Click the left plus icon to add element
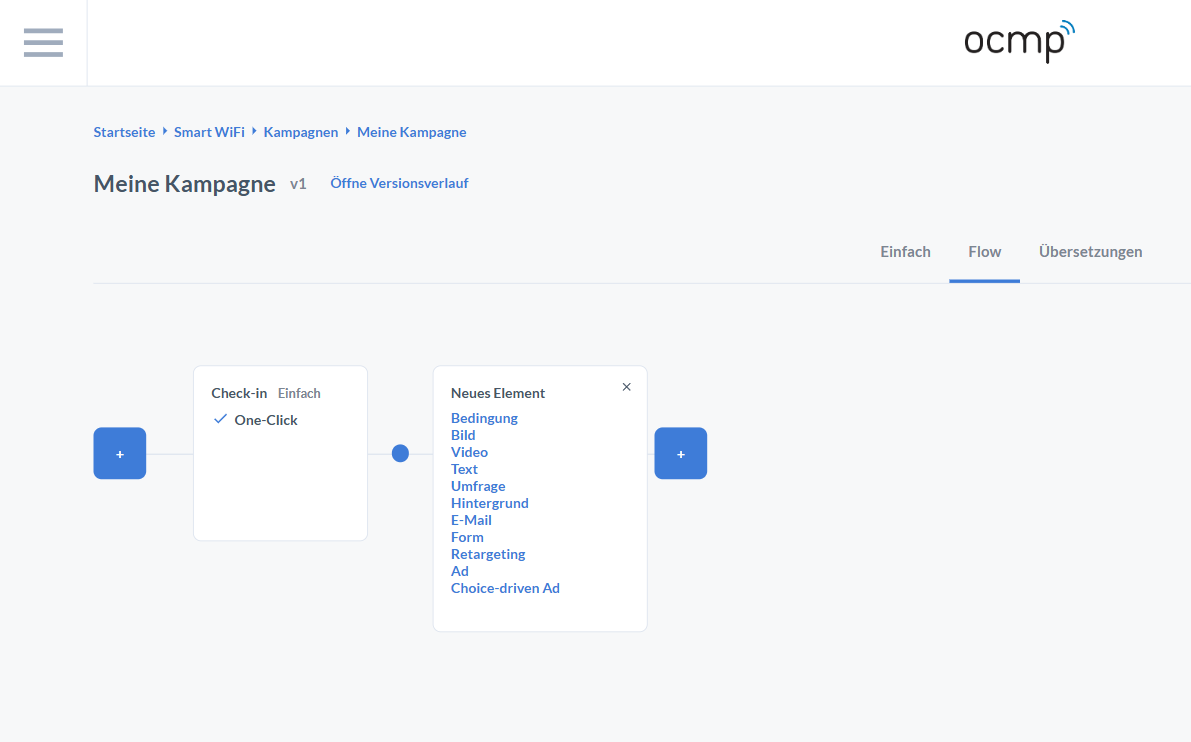Image resolution: width=1191 pixels, height=742 pixels. pos(119,453)
